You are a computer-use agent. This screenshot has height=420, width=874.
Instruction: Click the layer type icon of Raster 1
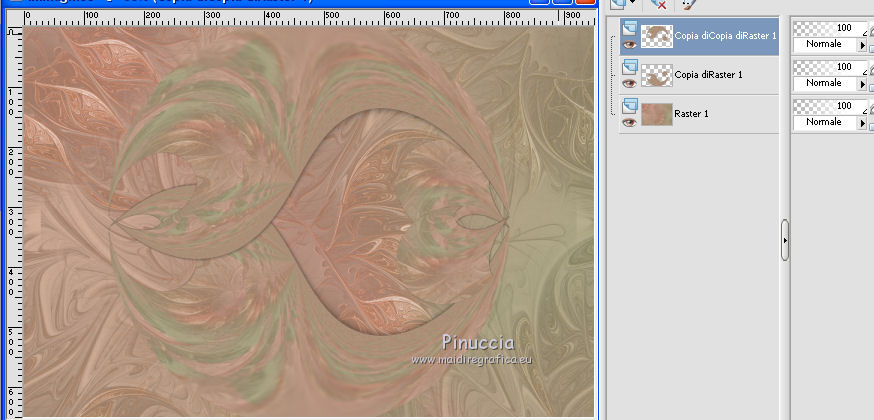629,106
